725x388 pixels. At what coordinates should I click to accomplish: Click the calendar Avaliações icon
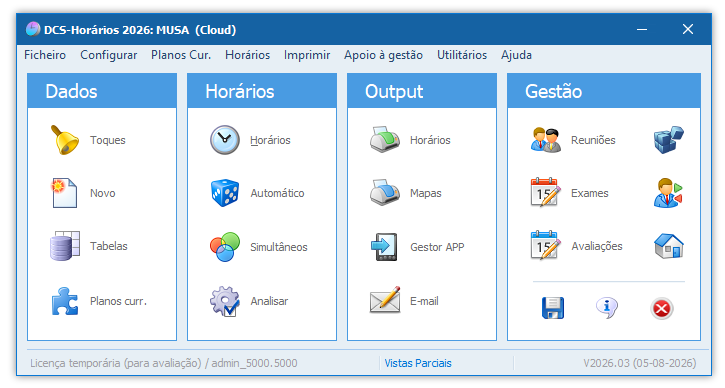tap(545, 246)
